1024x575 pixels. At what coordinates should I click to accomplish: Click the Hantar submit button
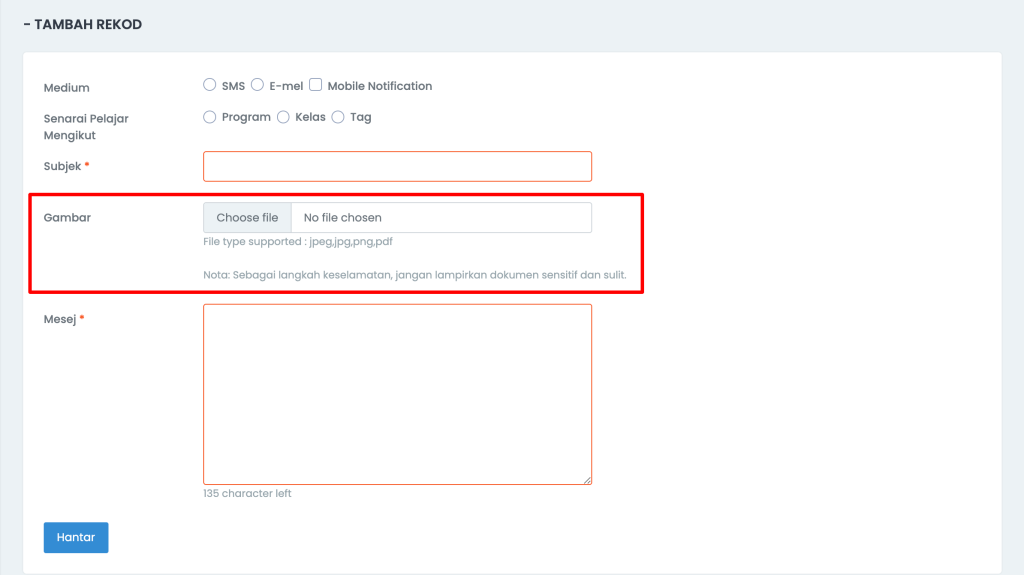point(76,537)
